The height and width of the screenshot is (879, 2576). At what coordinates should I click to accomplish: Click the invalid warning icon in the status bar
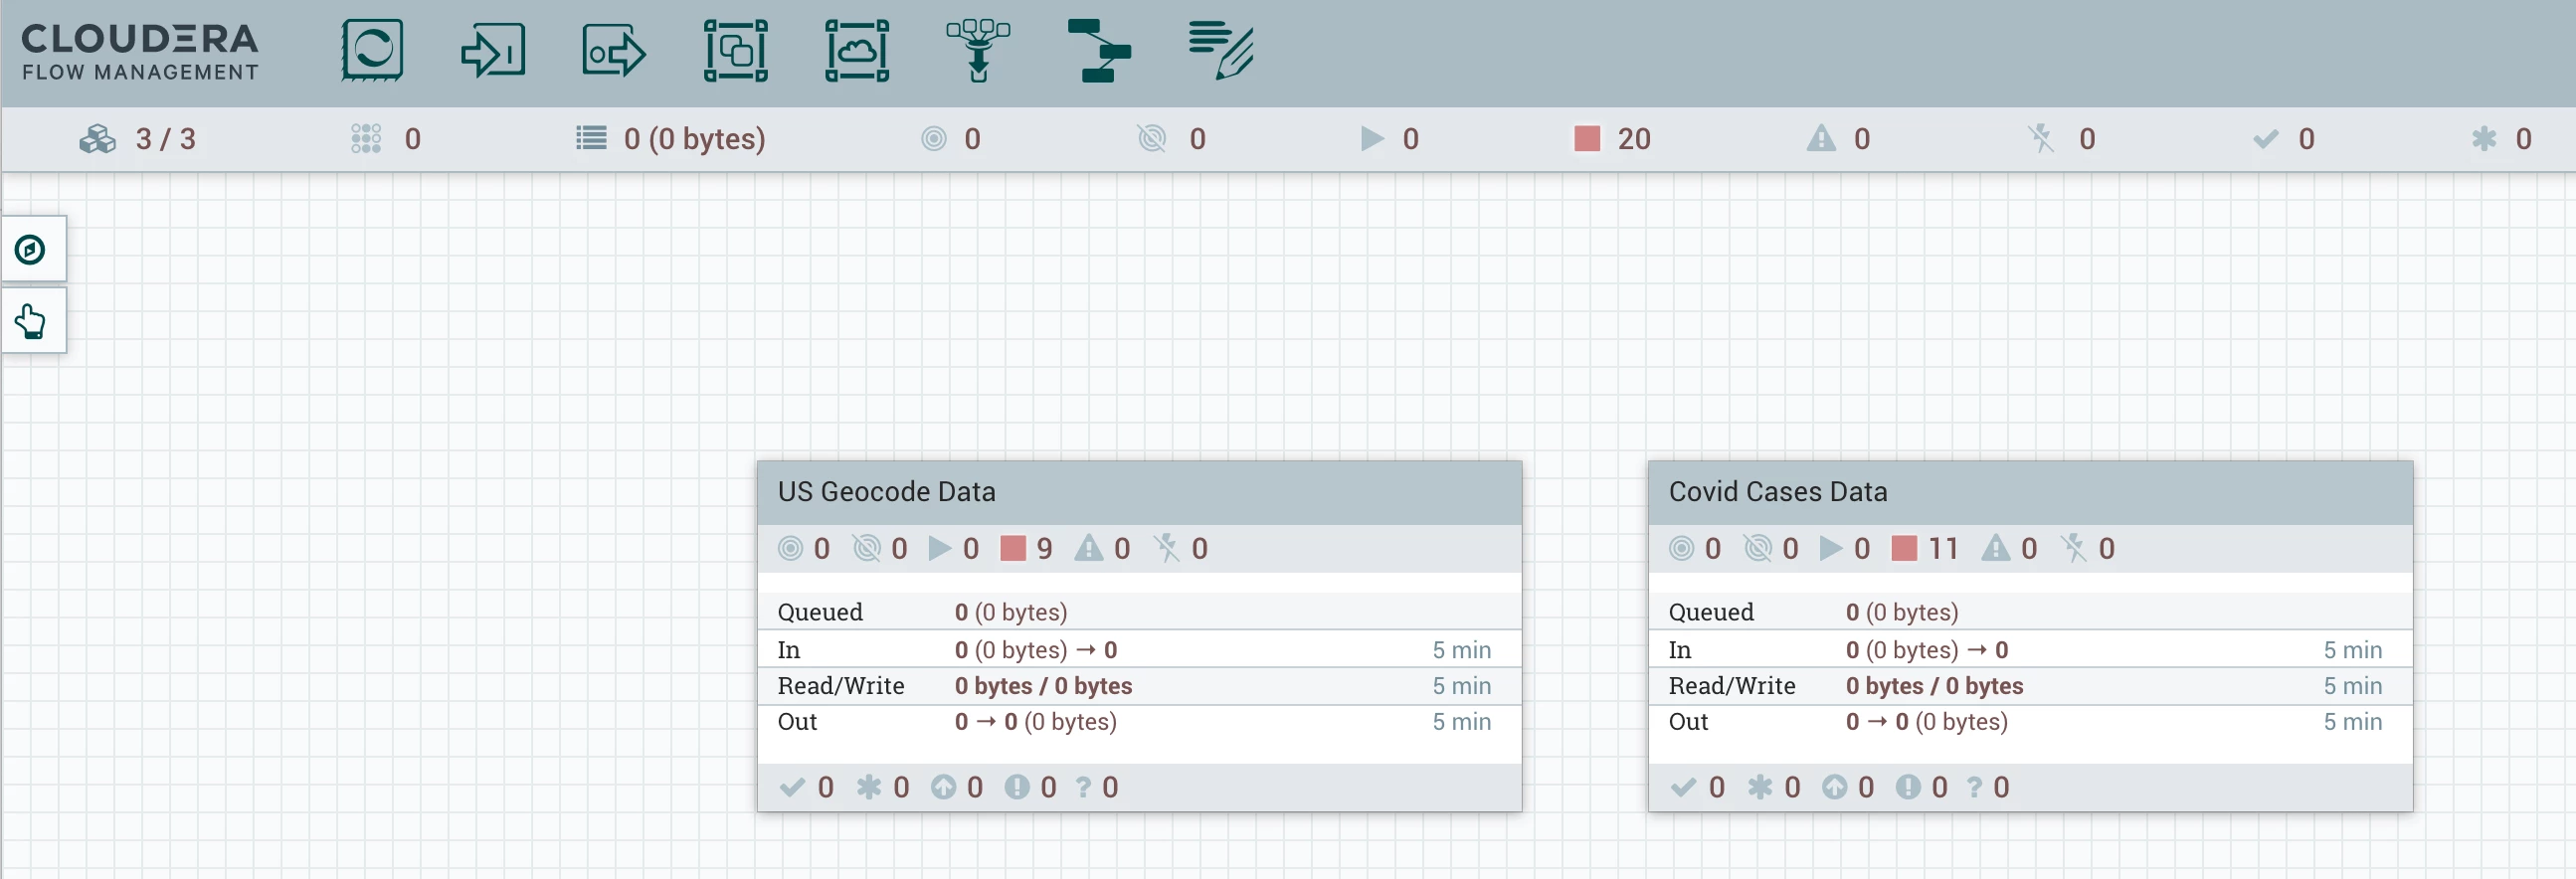coord(1821,138)
